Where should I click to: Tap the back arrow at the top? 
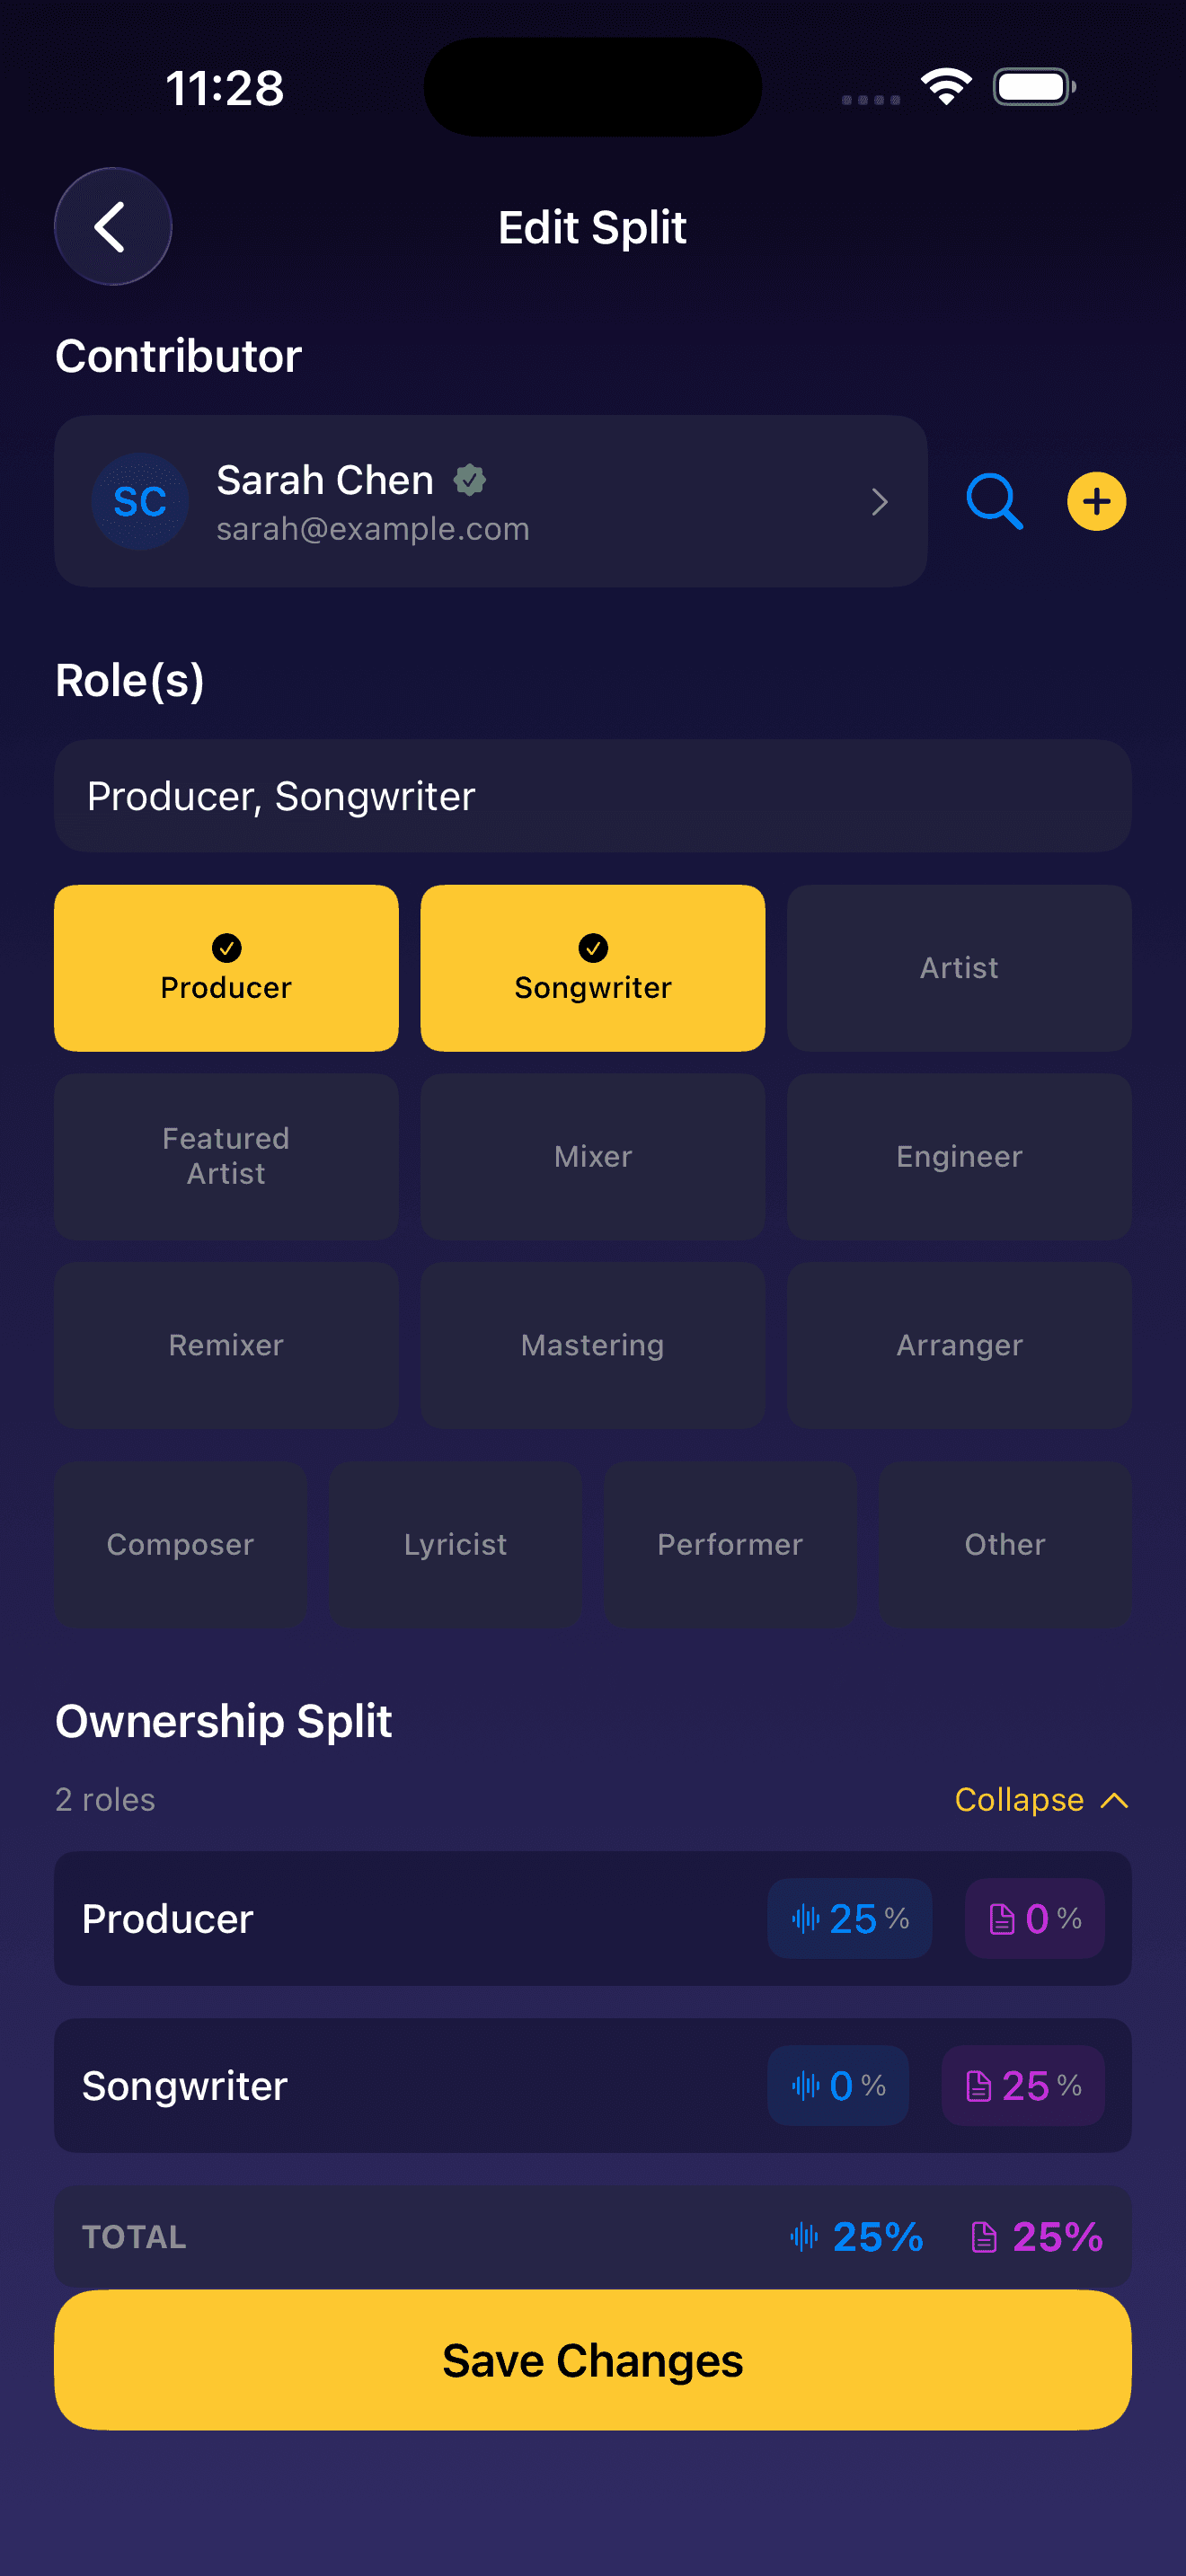pos(113,227)
